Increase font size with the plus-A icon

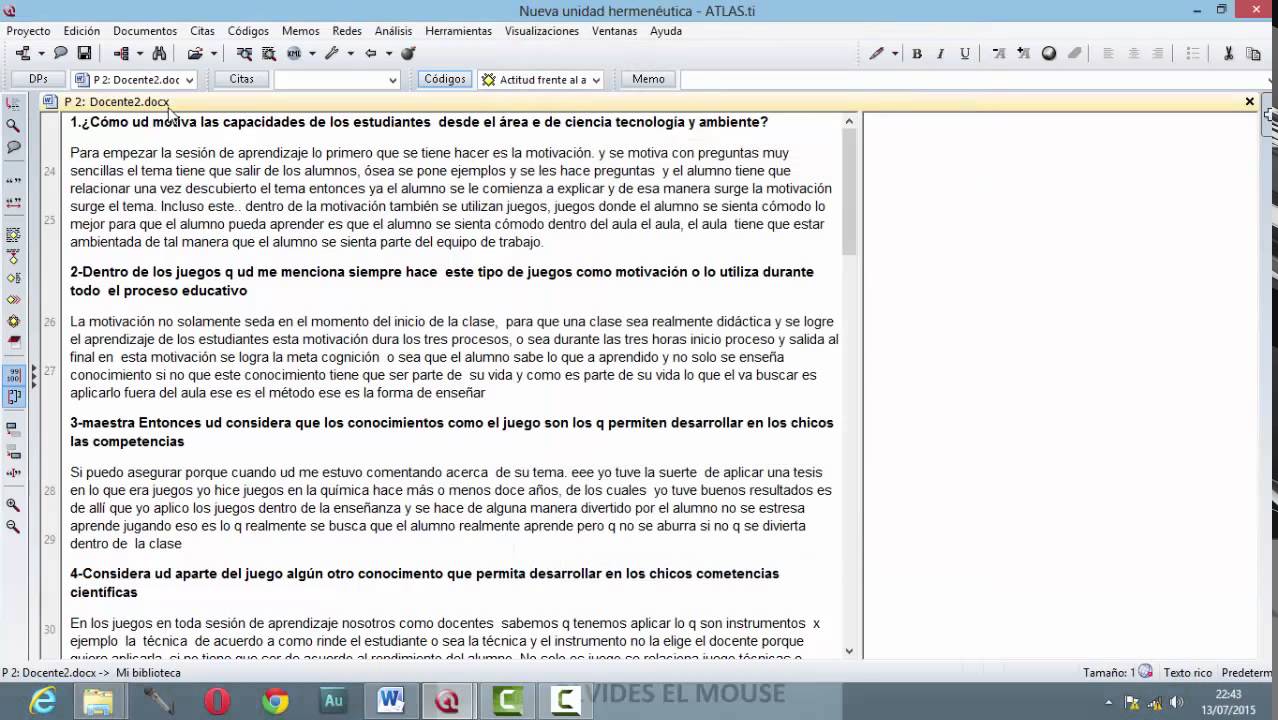pyautogui.click(x=1023, y=54)
